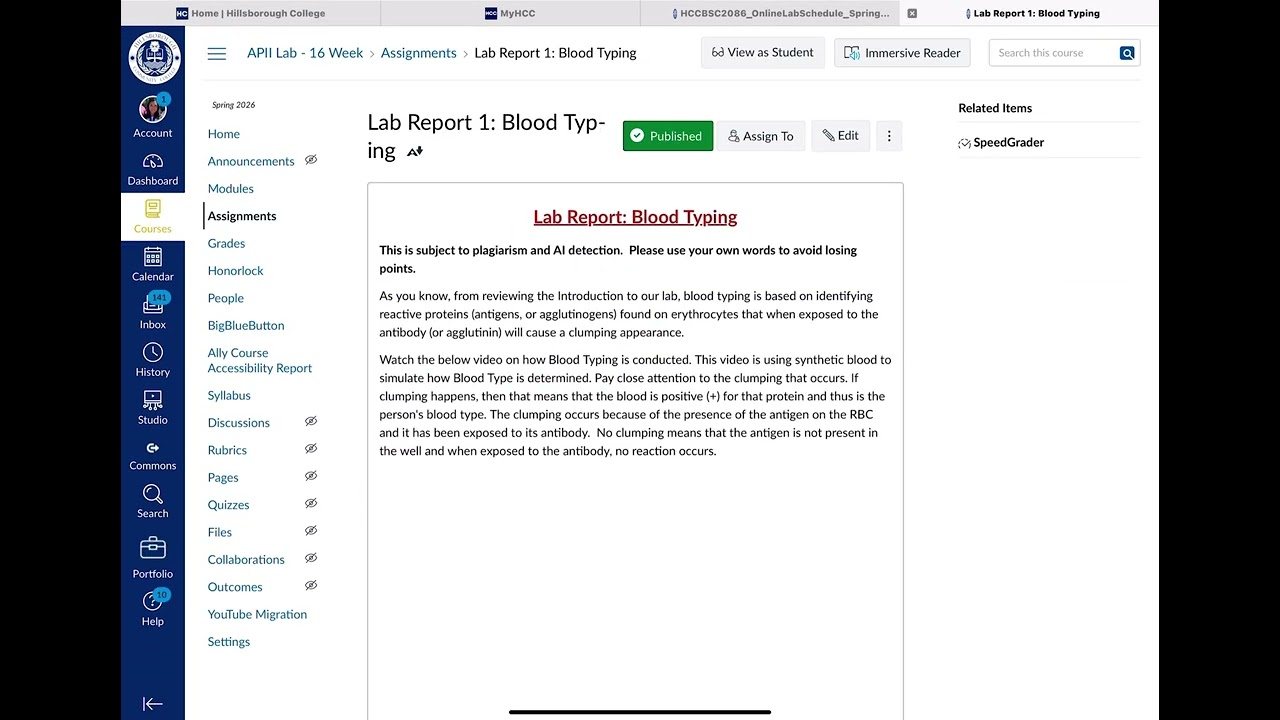Open the Calendar icon

tap(153, 257)
